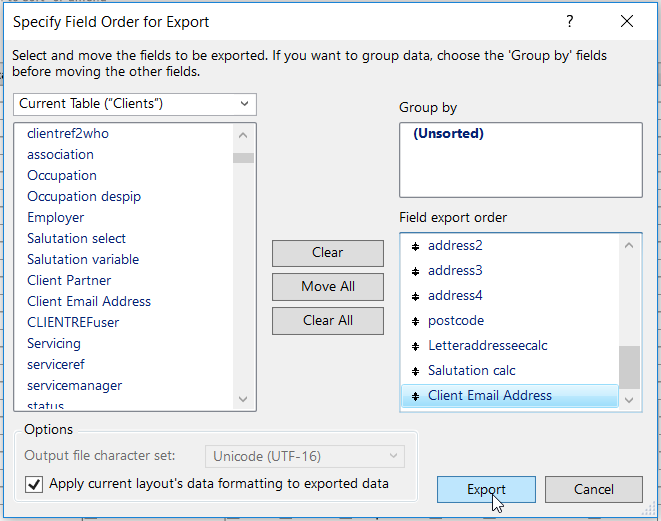Click the Clear All button

pyautogui.click(x=328, y=321)
